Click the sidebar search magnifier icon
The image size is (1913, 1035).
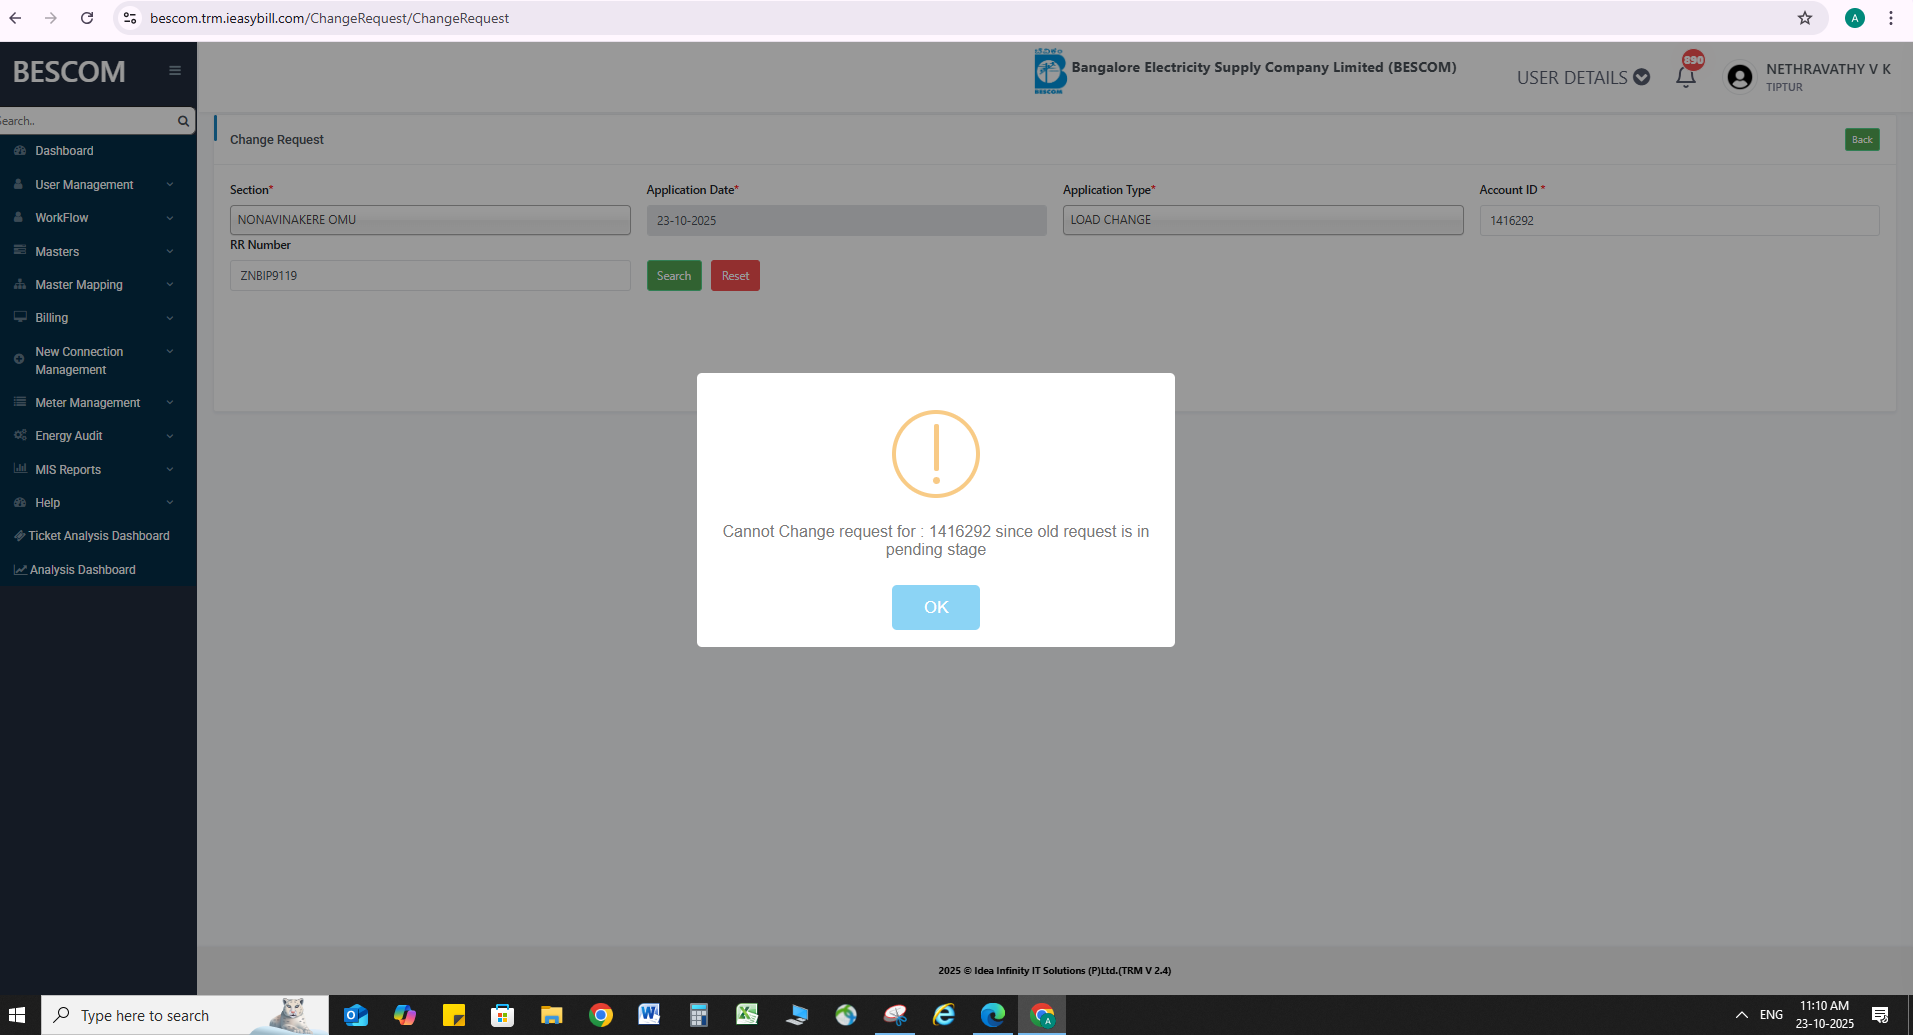pos(183,121)
